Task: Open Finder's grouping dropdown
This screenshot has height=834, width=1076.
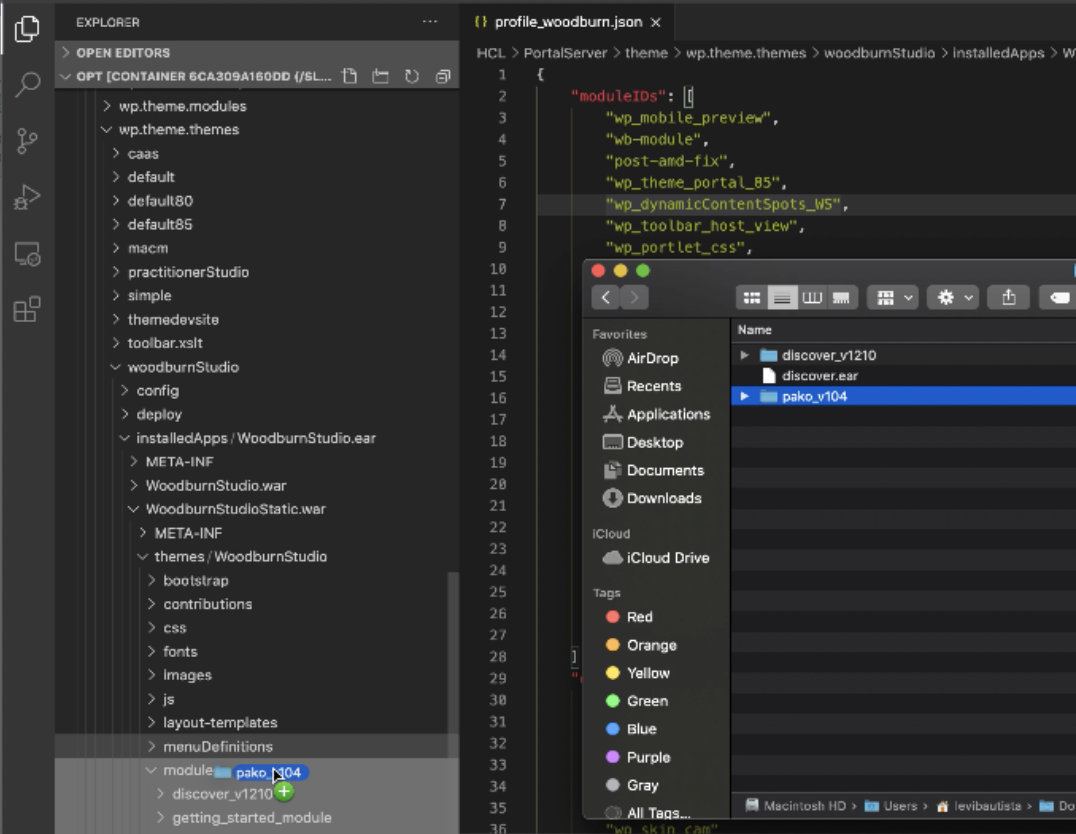Action: click(x=891, y=296)
